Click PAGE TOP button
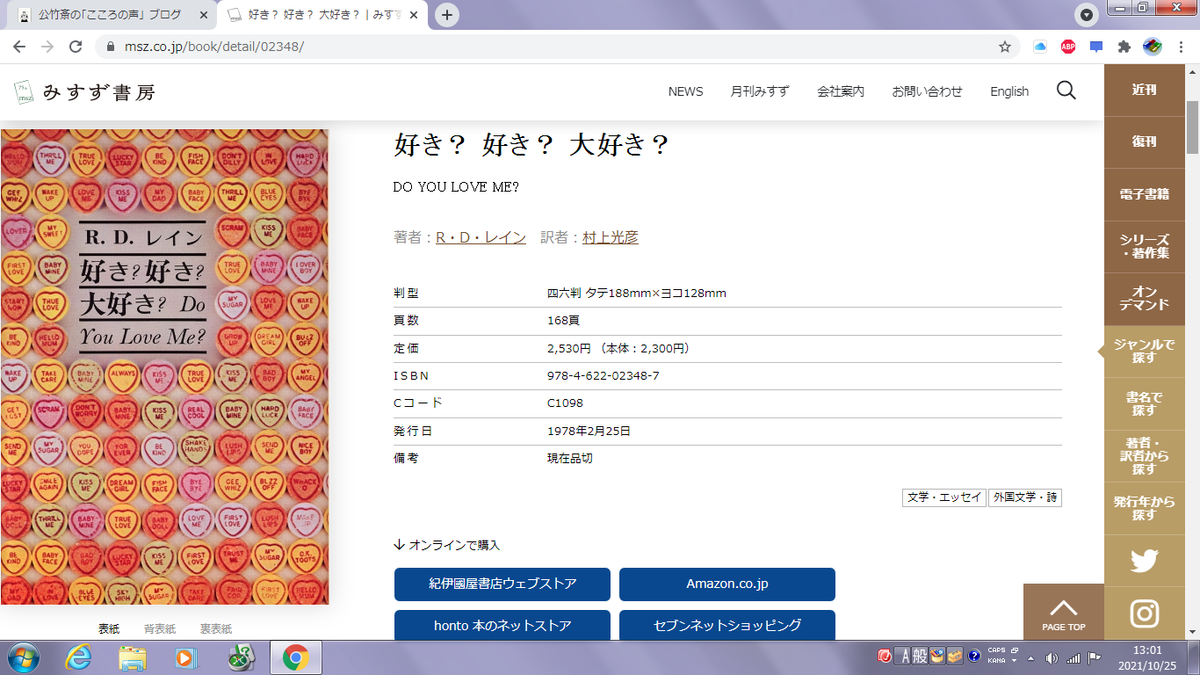Image resolution: width=1200 pixels, height=675 pixels. pos(1063,612)
